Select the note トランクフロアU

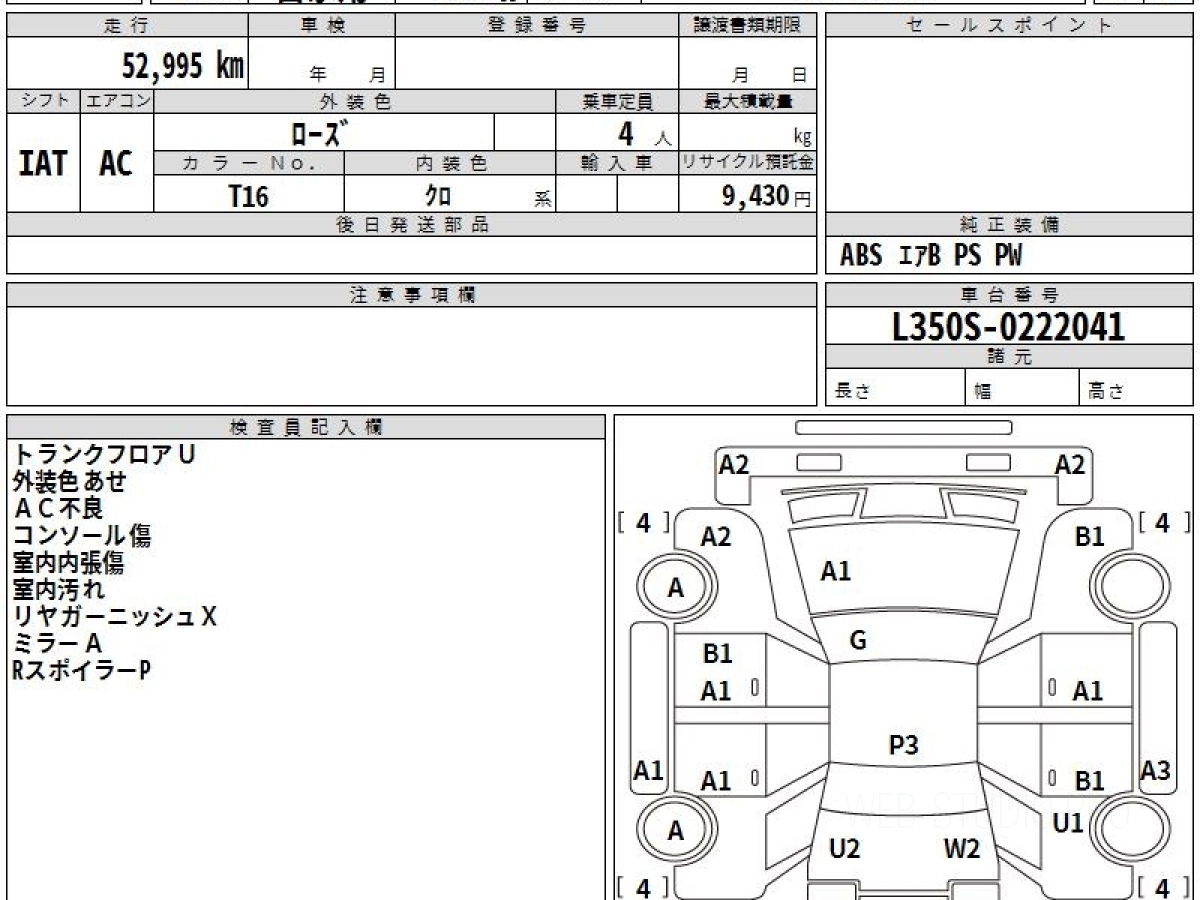coord(104,454)
